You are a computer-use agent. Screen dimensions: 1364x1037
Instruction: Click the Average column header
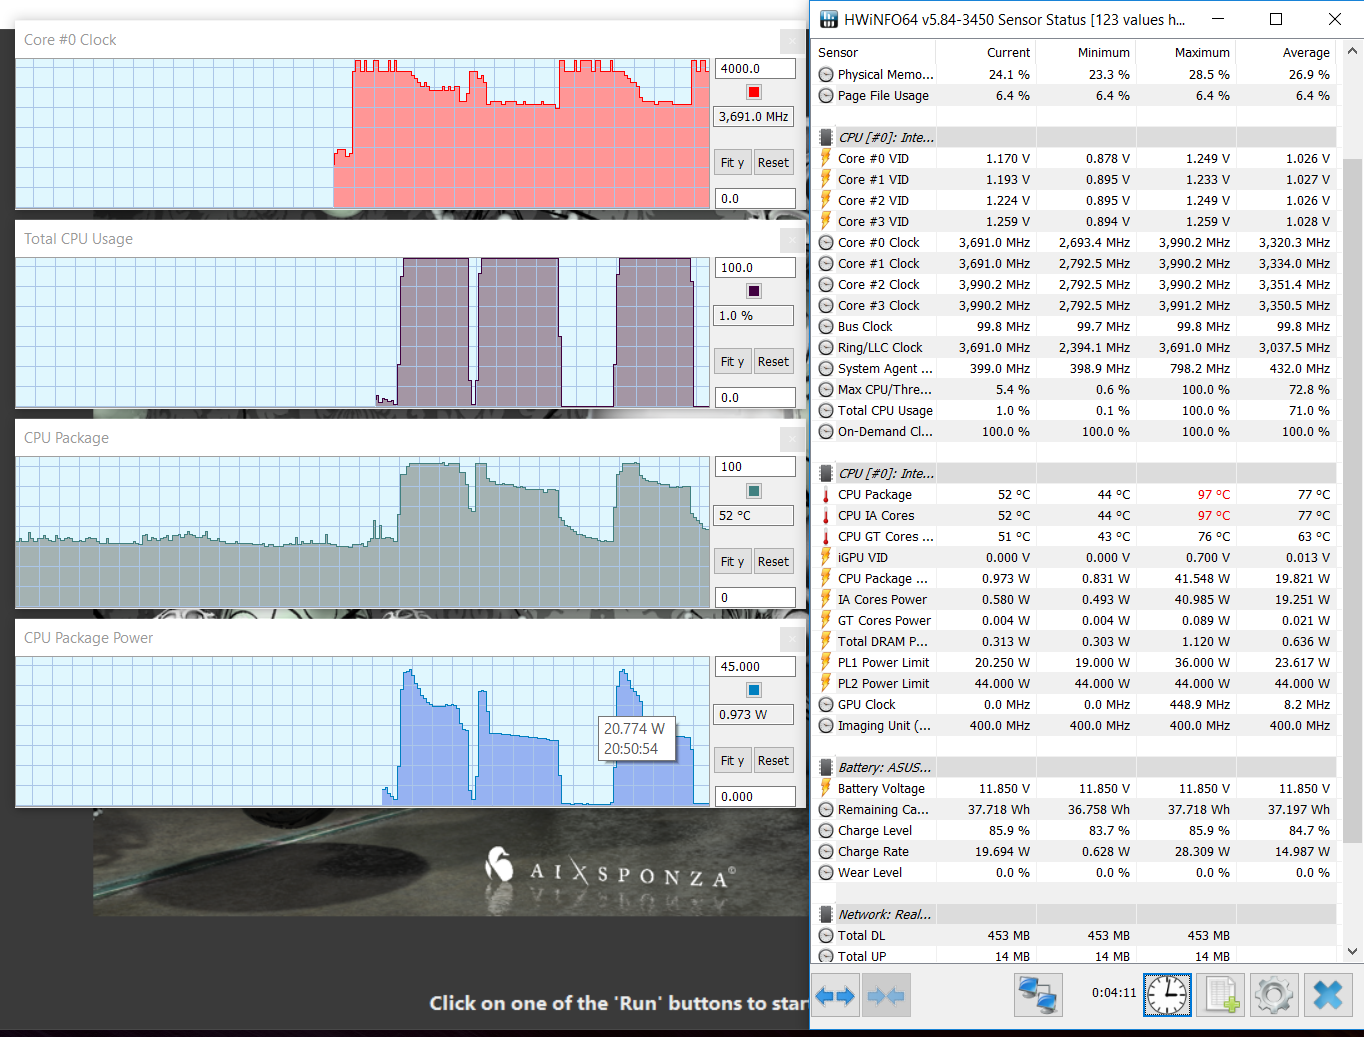(1305, 52)
